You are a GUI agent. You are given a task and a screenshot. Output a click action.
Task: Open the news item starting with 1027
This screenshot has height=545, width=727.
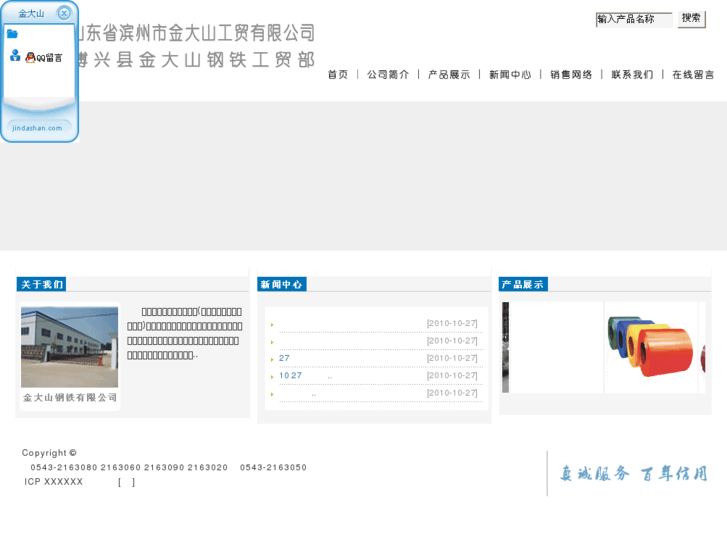point(290,376)
